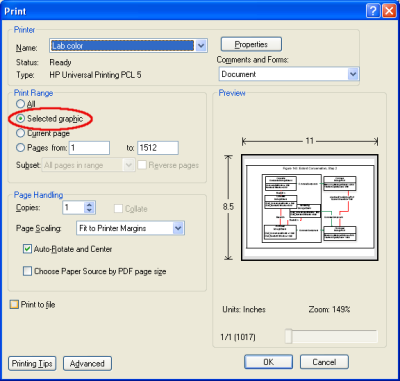Screen dimensions: 400x381
Task: Click the Units: Inches label
Action: (x=244, y=310)
